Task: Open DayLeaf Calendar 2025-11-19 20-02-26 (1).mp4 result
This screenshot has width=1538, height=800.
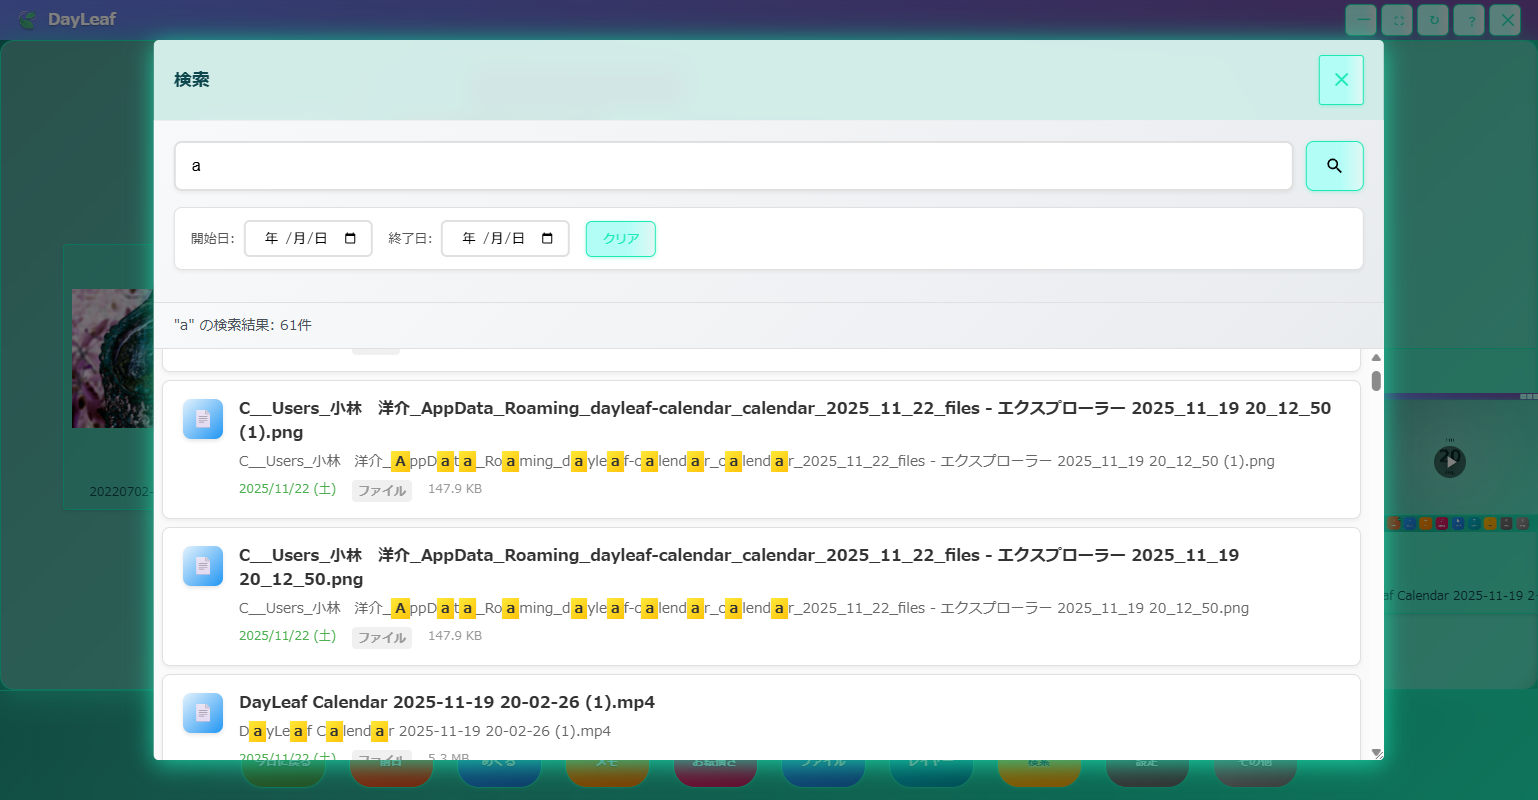Action: tap(447, 702)
